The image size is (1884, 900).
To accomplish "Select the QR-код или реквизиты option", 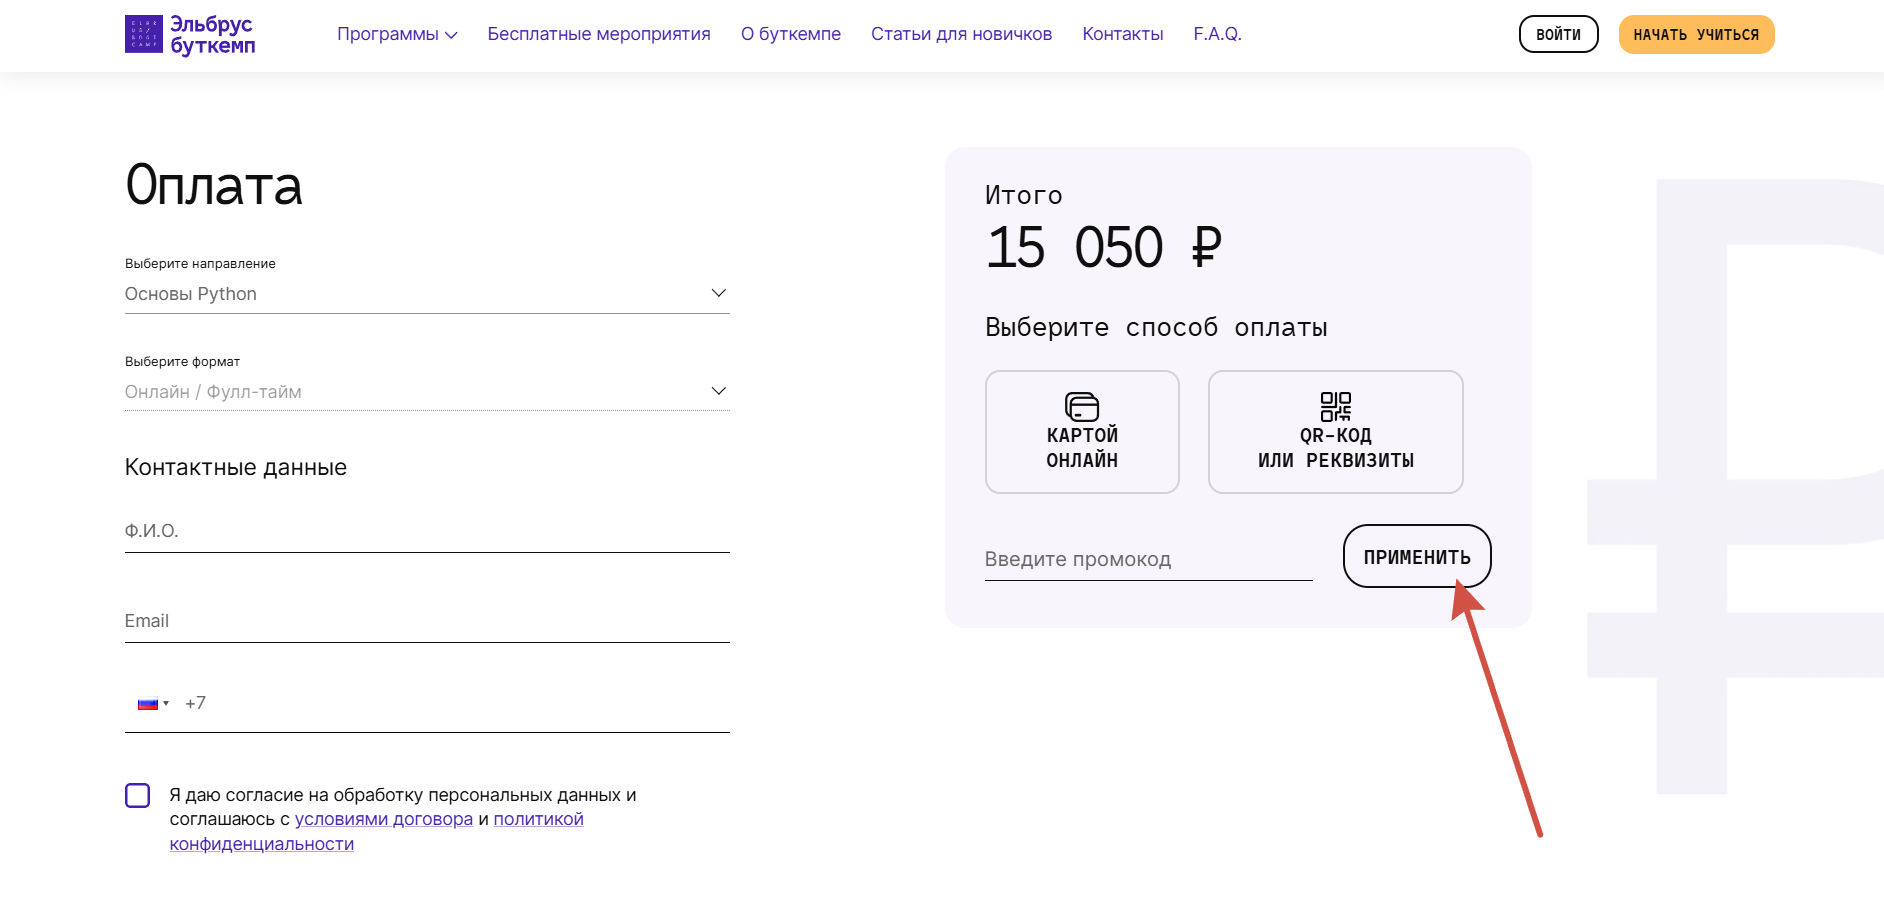I will [1335, 432].
